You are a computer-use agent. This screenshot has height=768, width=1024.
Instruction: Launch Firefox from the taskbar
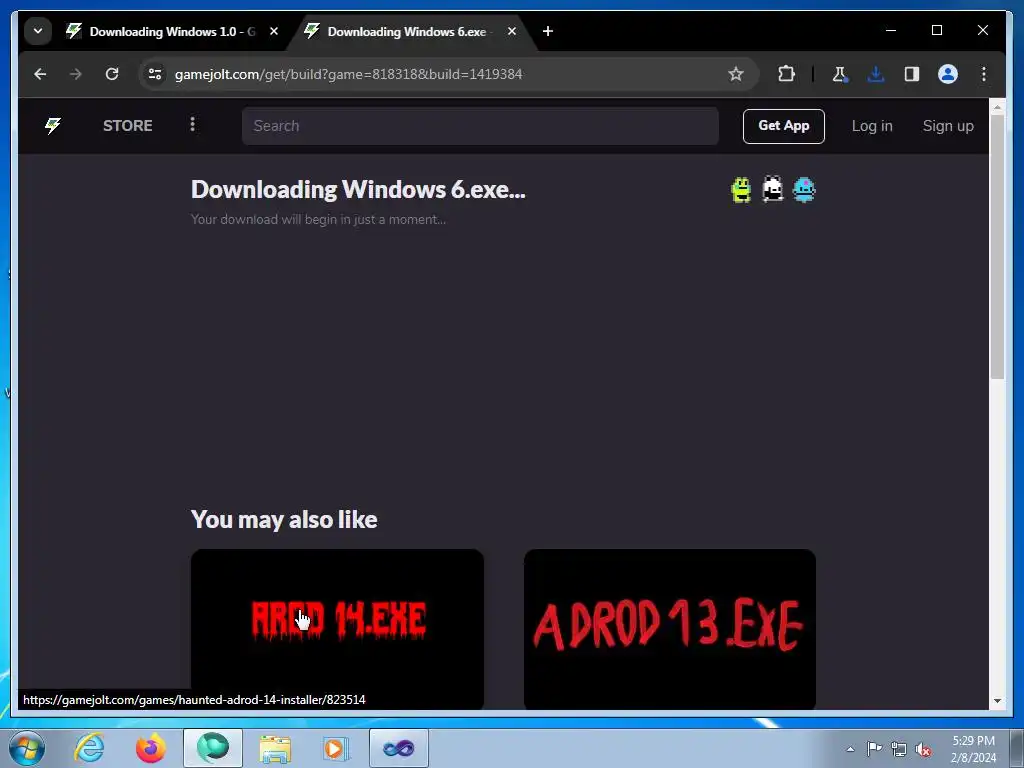[x=151, y=748]
